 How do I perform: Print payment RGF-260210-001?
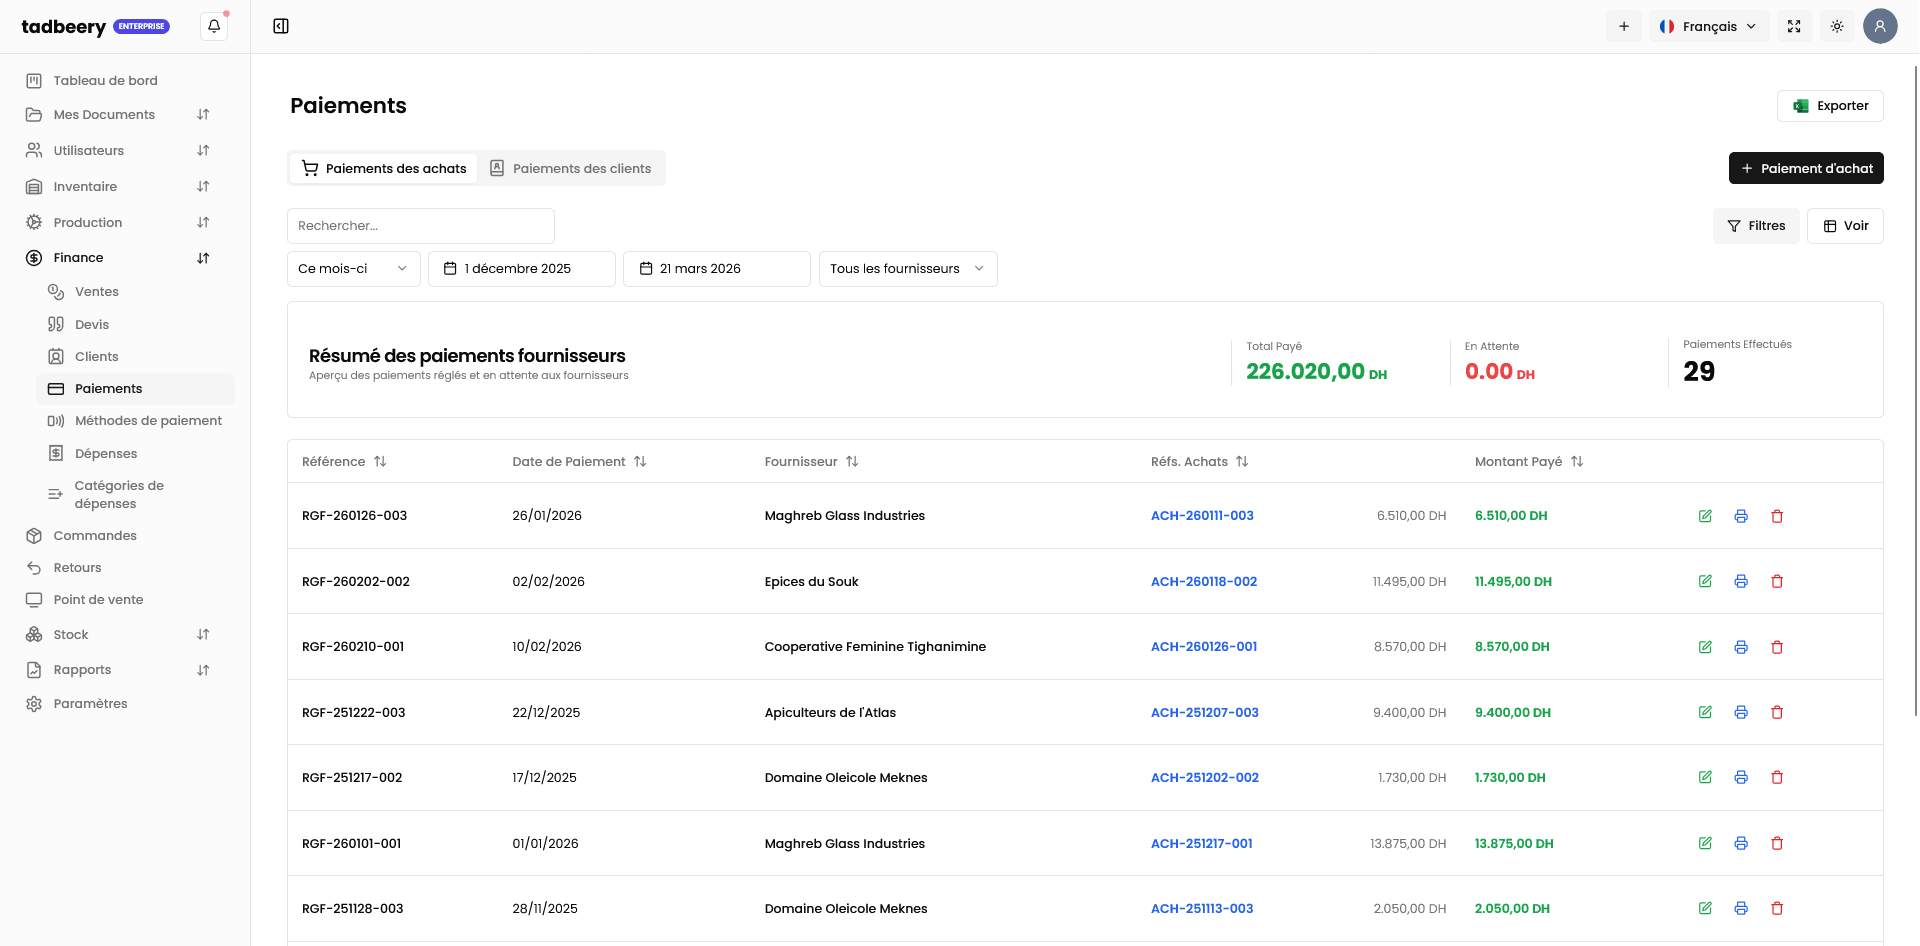click(x=1741, y=647)
